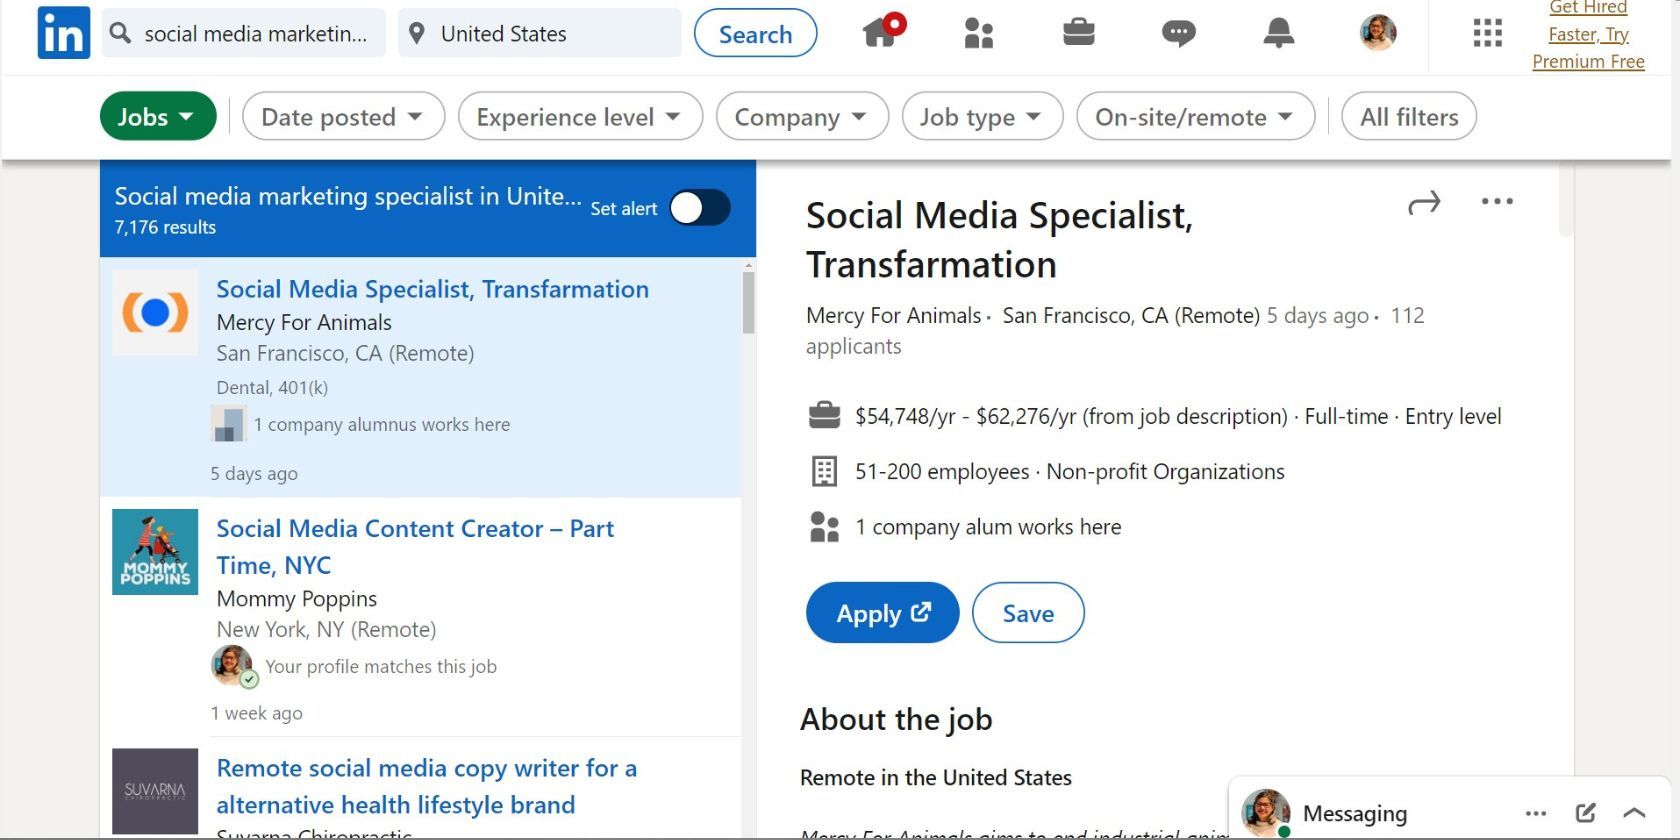The width and height of the screenshot is (1680, 840).
Task: Open messaging panel options ellipsis
Action: [x=1536, y=813]
